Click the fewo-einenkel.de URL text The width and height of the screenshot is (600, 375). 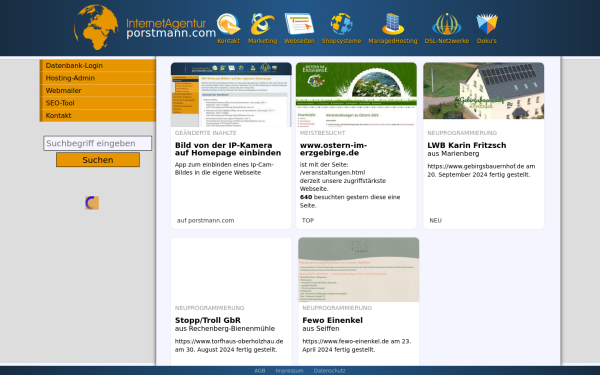(346, 341)
